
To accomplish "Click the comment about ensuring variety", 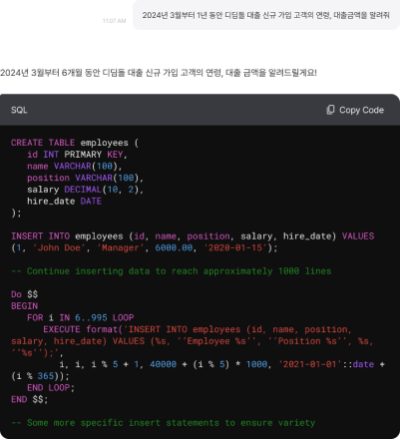I will pos(163,423).
